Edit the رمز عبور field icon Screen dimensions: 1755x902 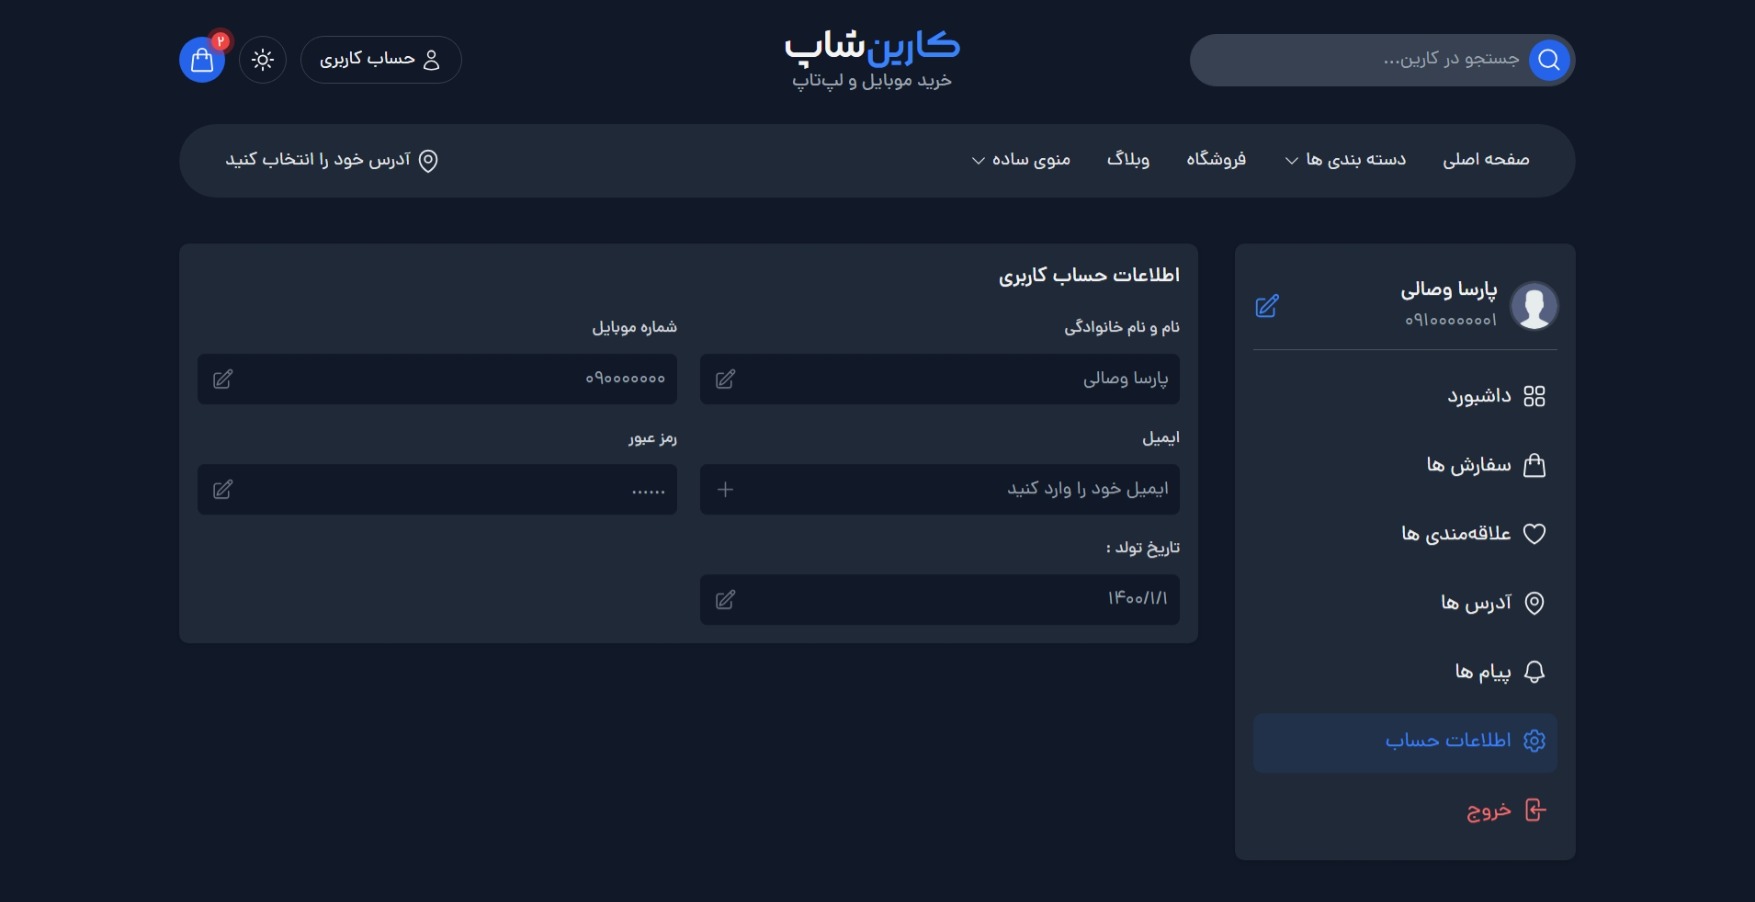[223, 489]
